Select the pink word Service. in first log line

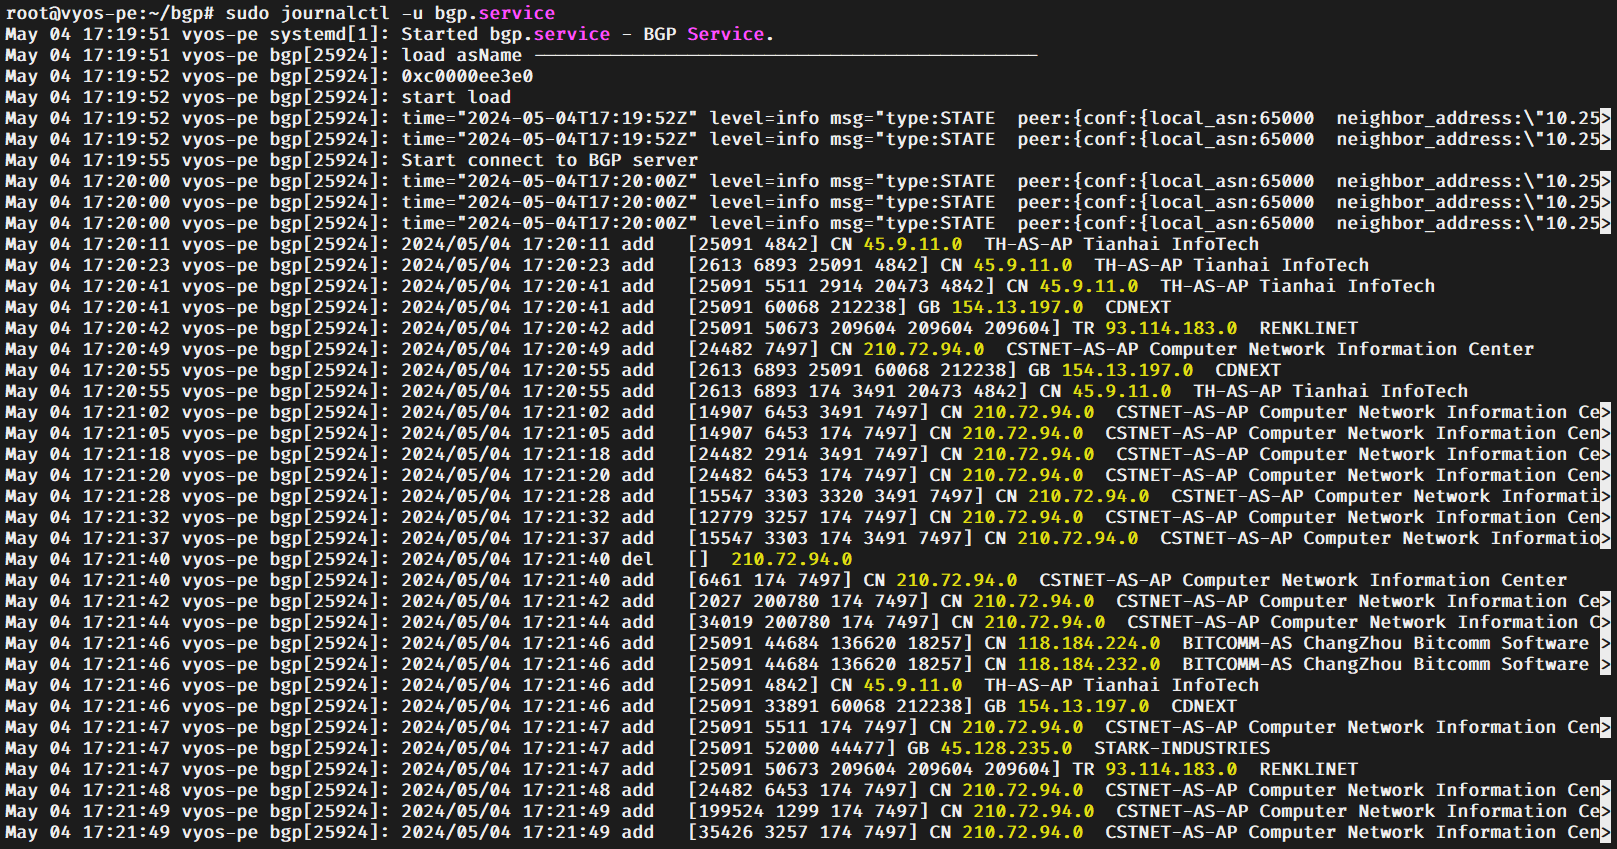731,34
